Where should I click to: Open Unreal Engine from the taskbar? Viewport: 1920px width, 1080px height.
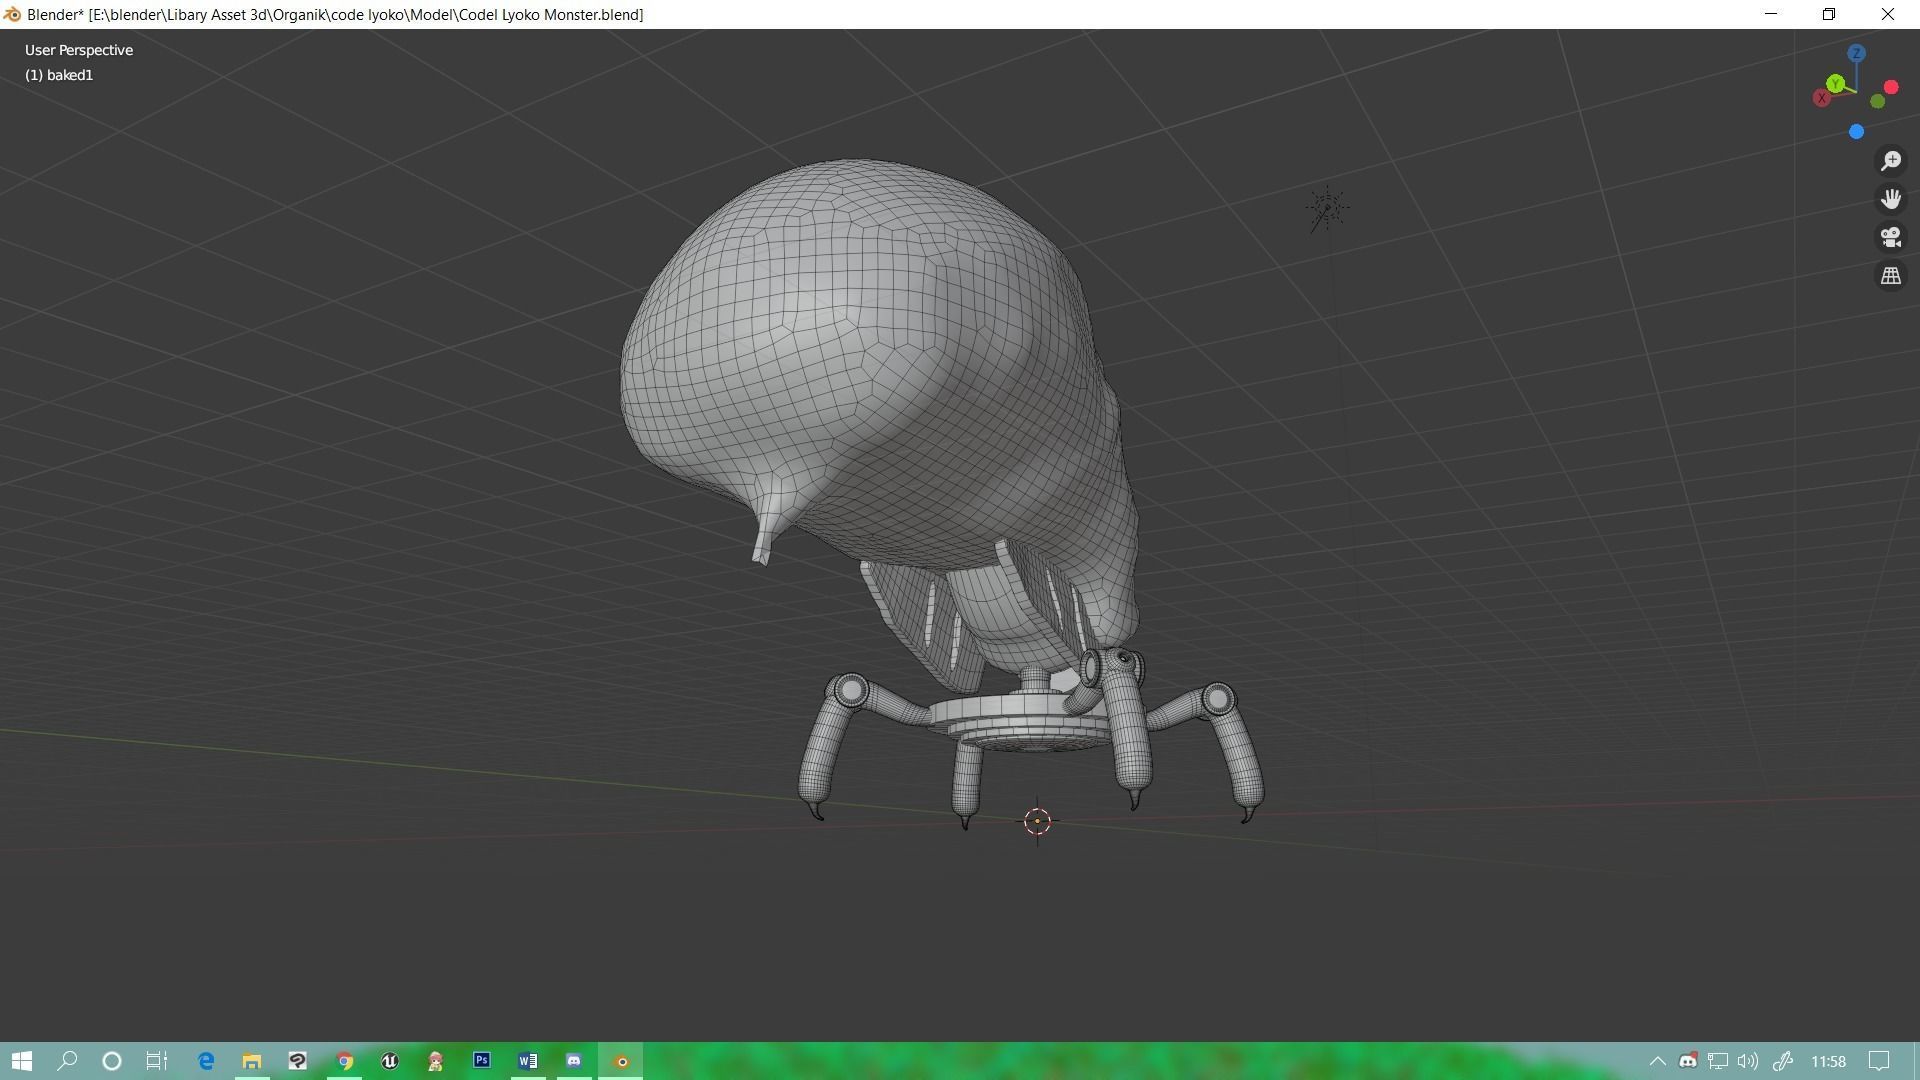tap(390, 1061)
